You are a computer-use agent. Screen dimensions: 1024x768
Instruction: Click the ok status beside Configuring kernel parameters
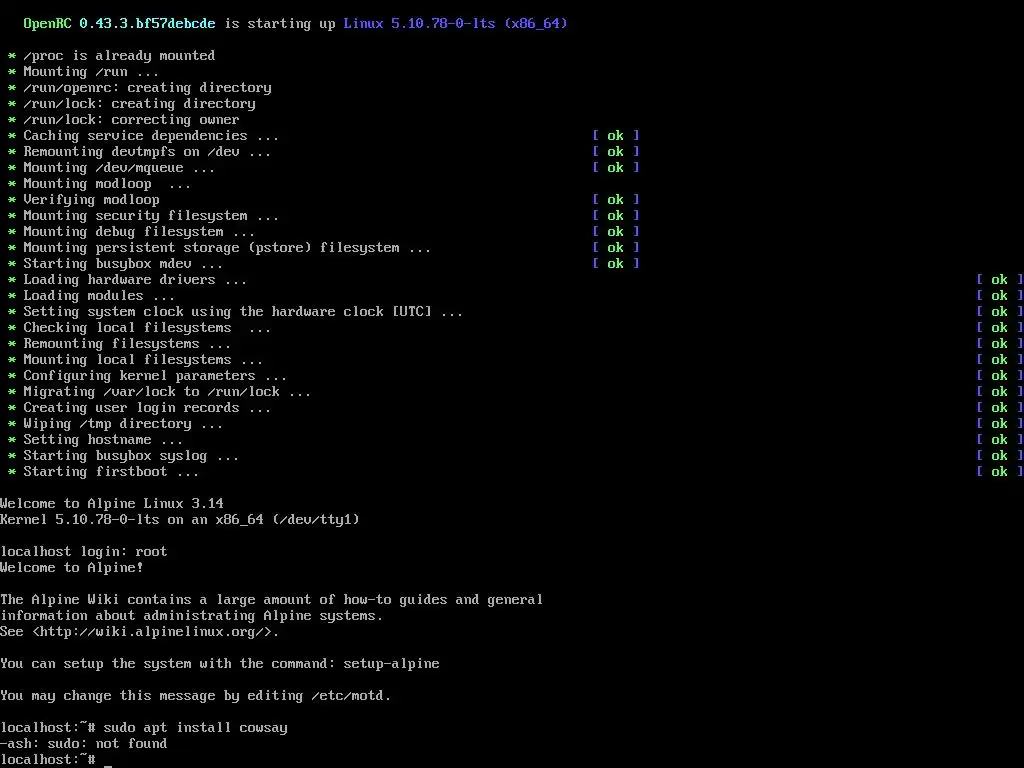[x=999, y=376]
